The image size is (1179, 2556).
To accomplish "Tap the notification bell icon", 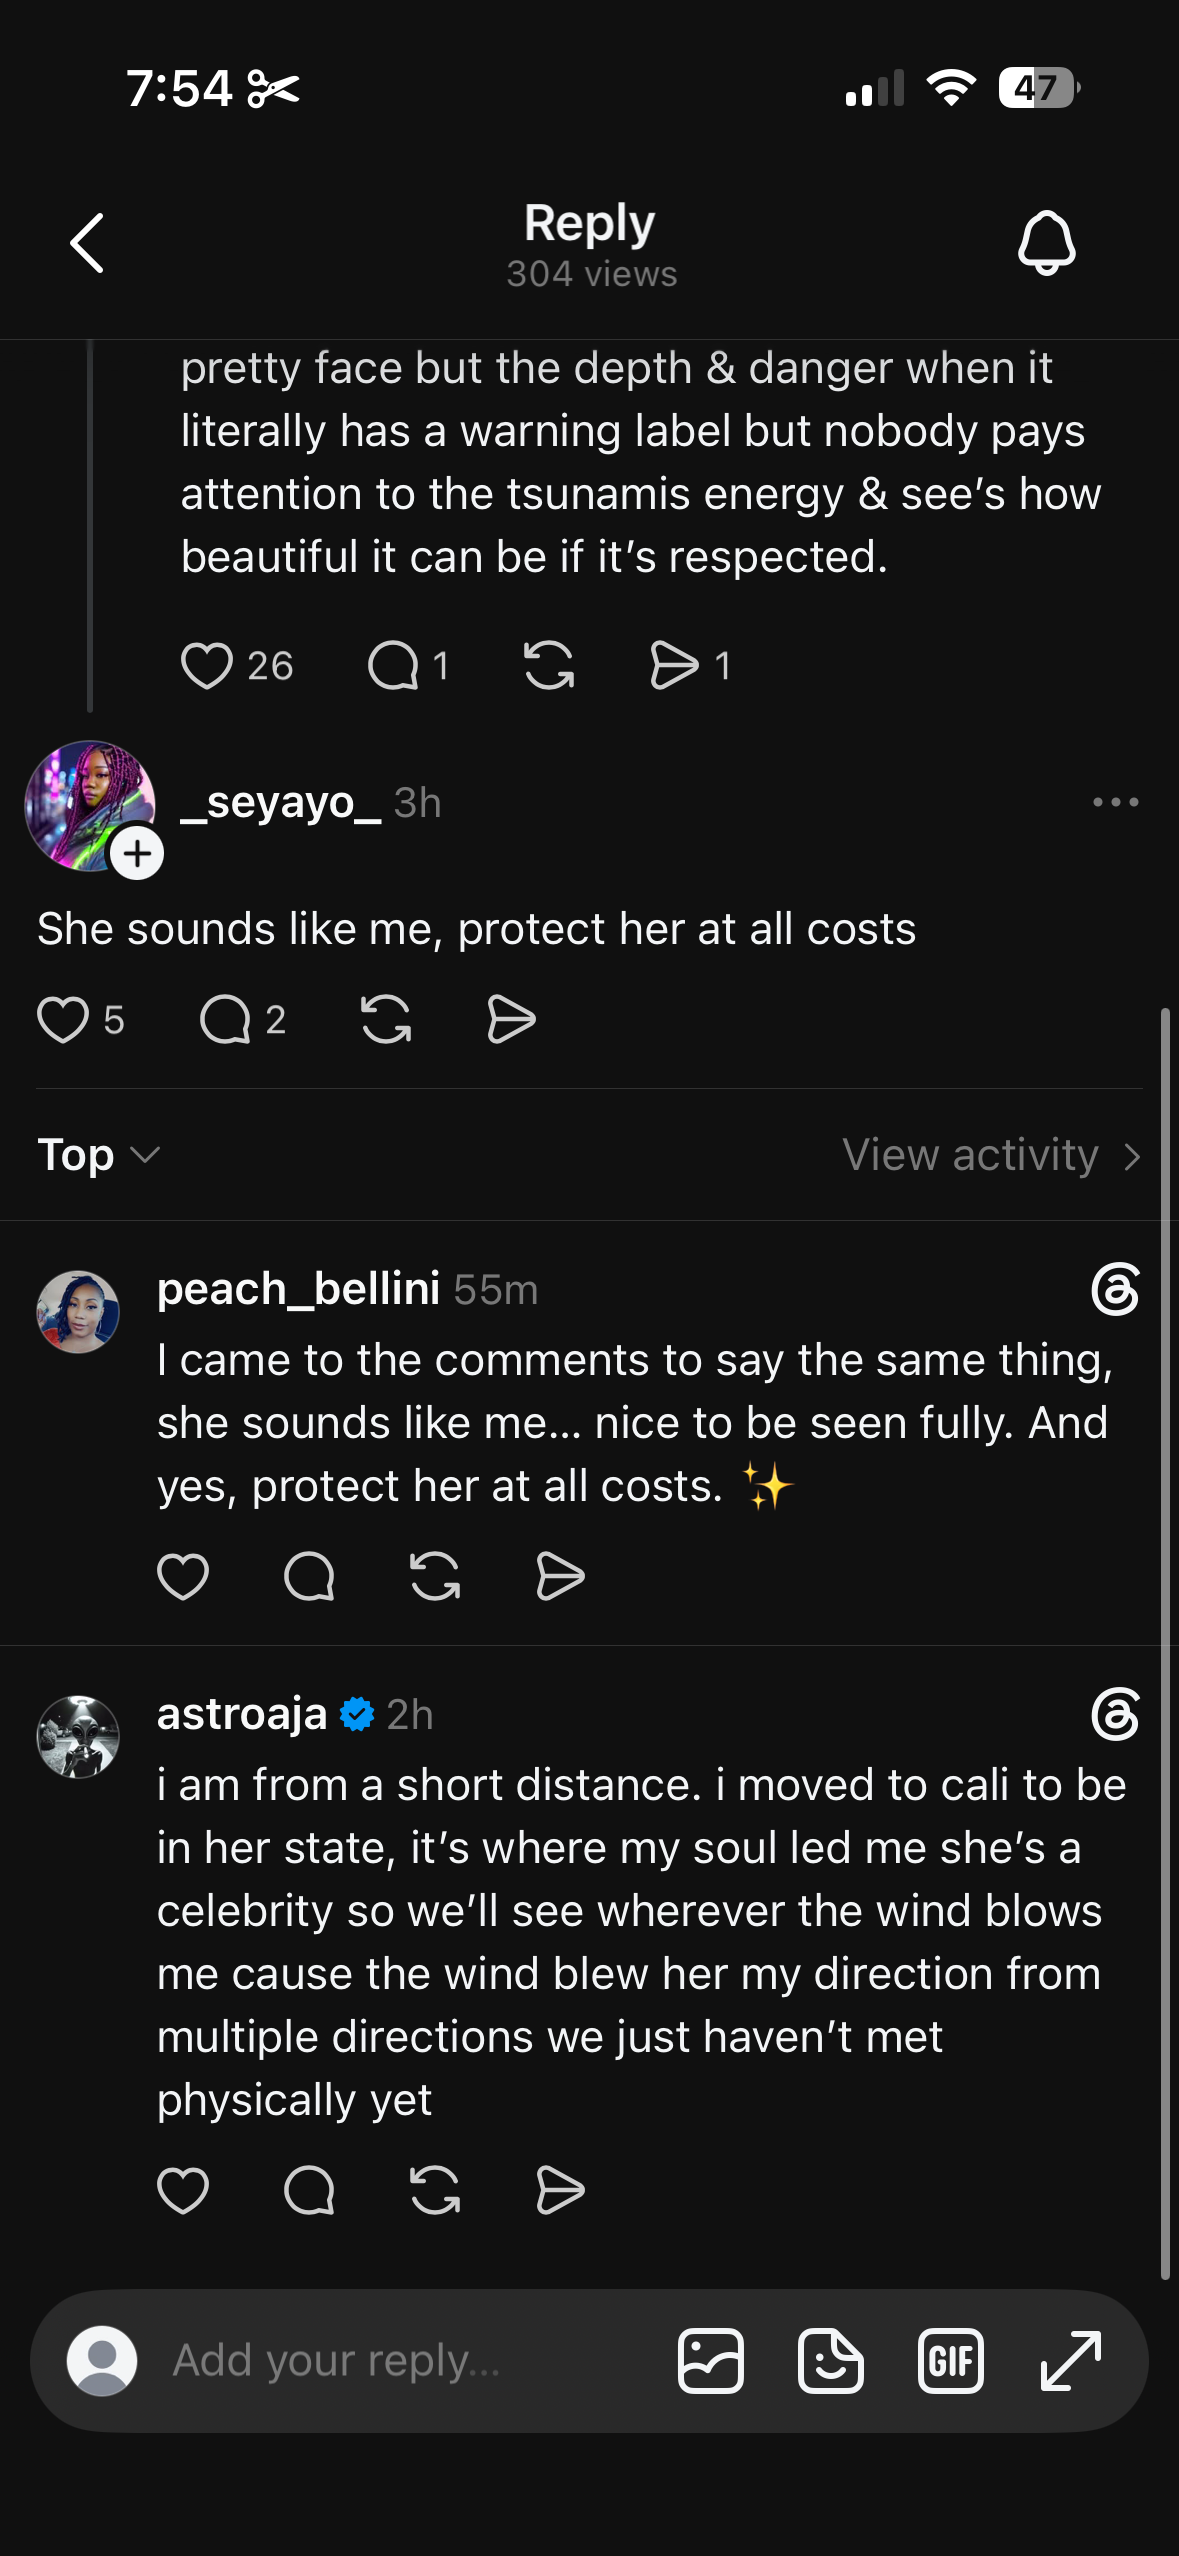I will 1046,243.
